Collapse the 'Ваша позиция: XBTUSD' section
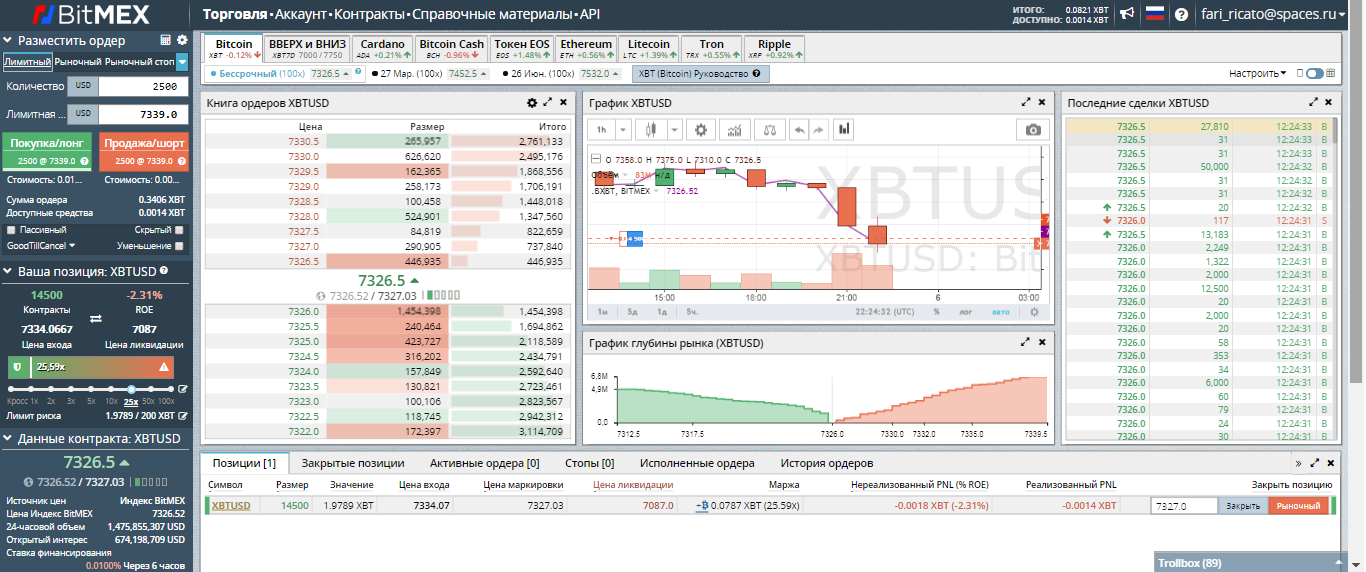The width and height of the screenshot is (1366, 572). coord(9,271)
